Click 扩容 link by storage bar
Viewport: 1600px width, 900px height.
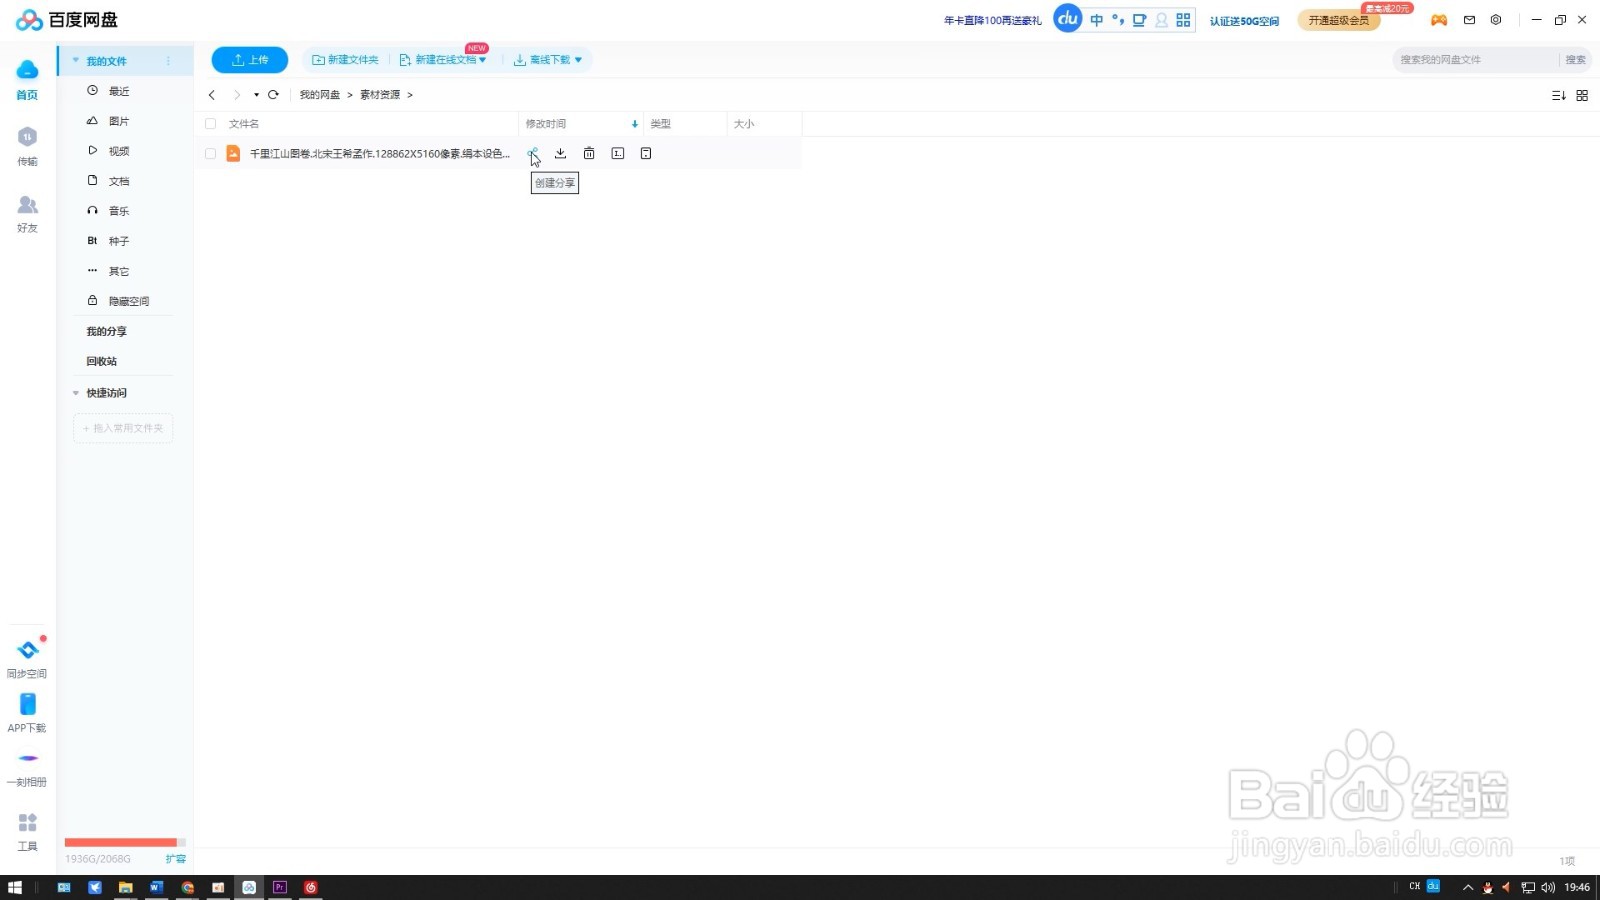coord(176,859)
